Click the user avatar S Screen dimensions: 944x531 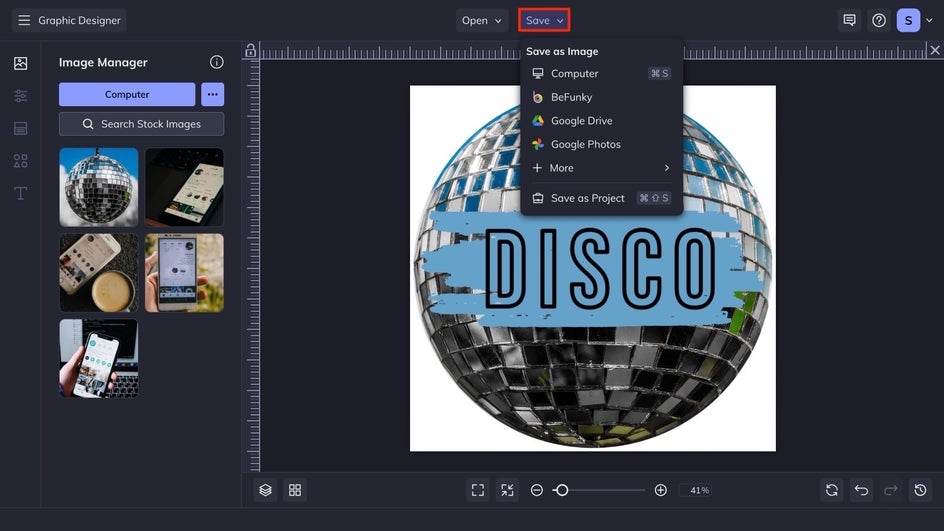click(x=908, y=20)
